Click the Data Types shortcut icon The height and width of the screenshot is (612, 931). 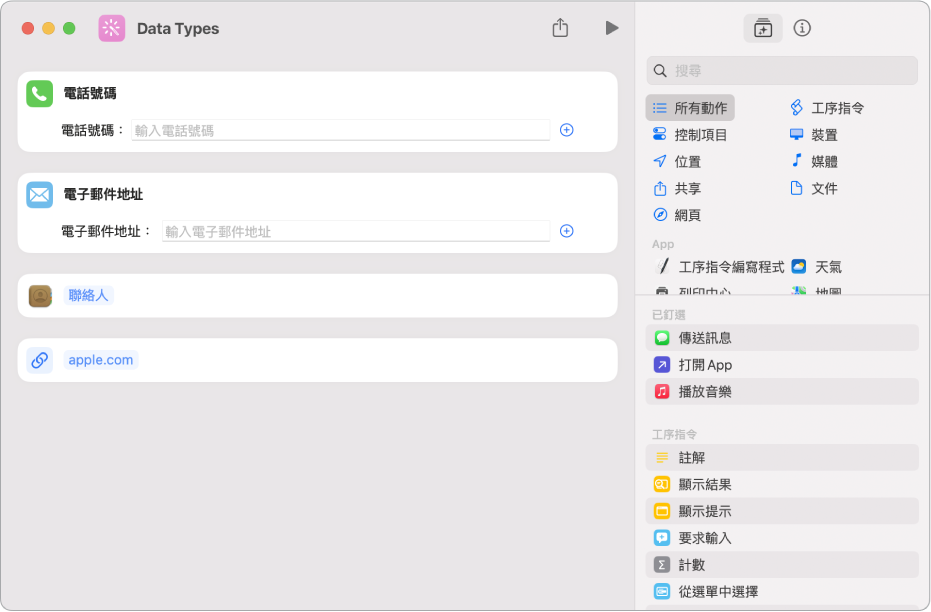112,28
